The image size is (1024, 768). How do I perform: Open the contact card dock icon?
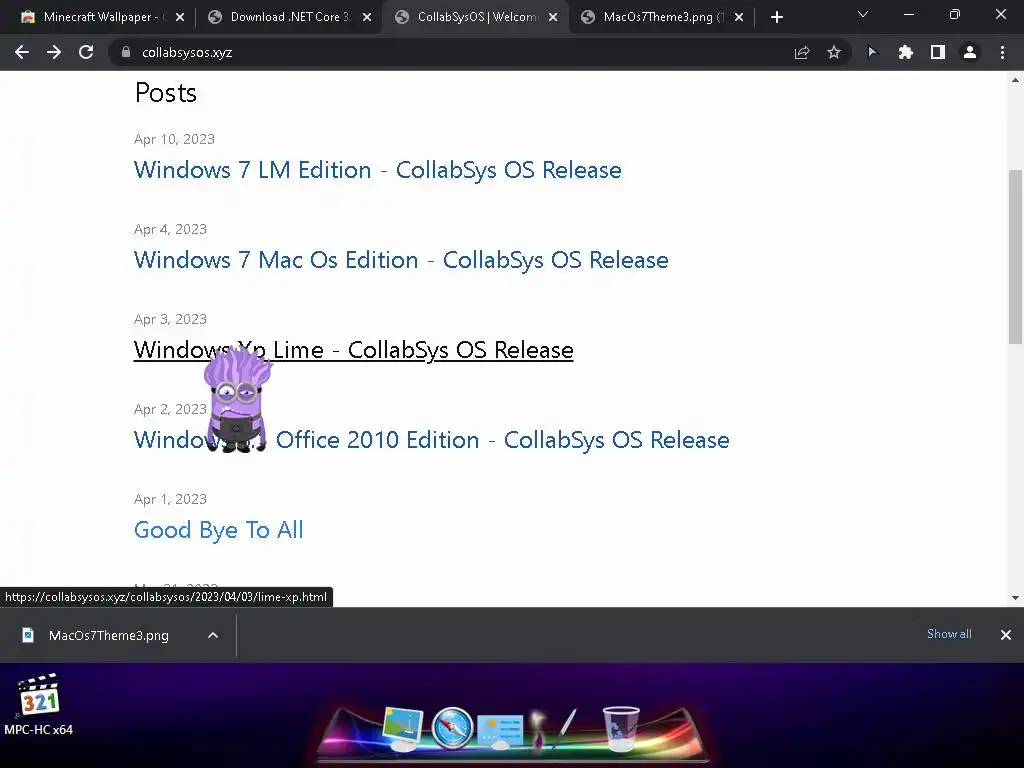(500, 731)
